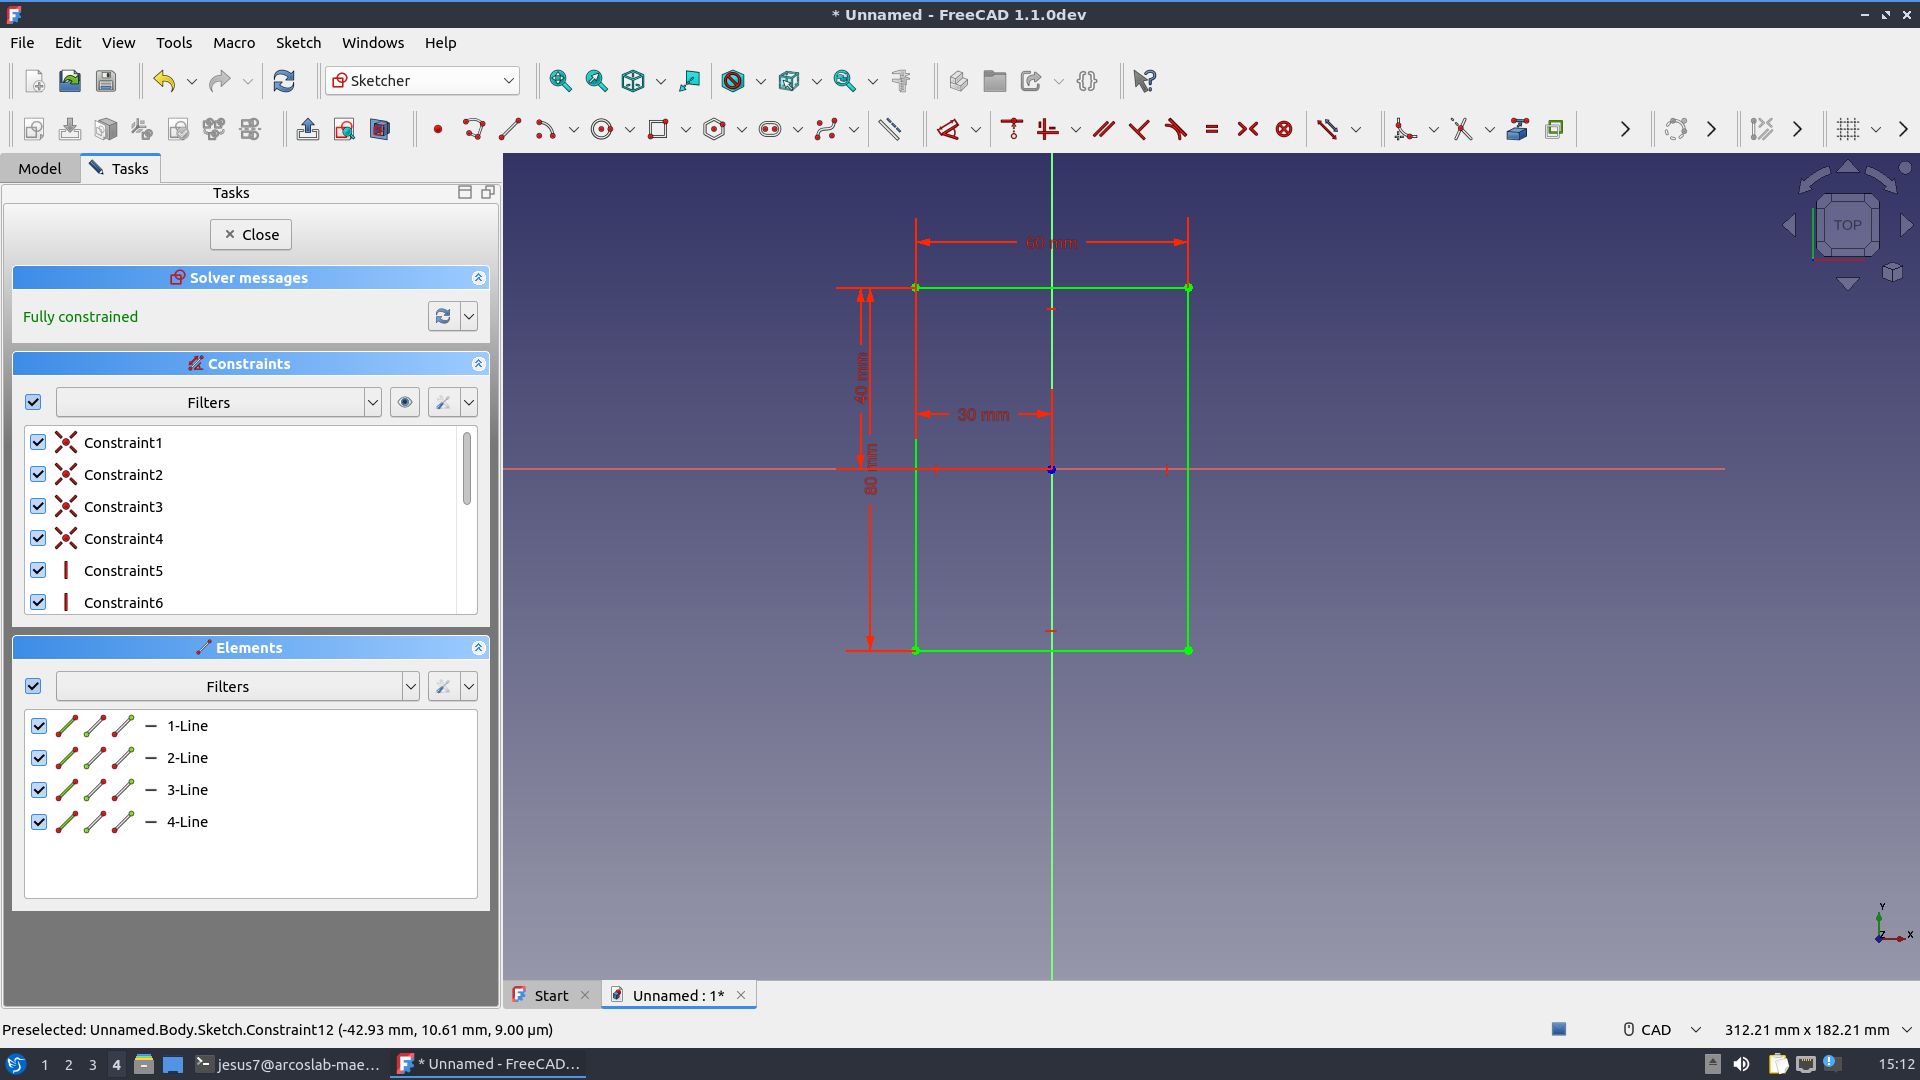Click the Refresh icon in toolbar
The image size is (1920, 1080).
pyautogui.click(x=284, y=81)
